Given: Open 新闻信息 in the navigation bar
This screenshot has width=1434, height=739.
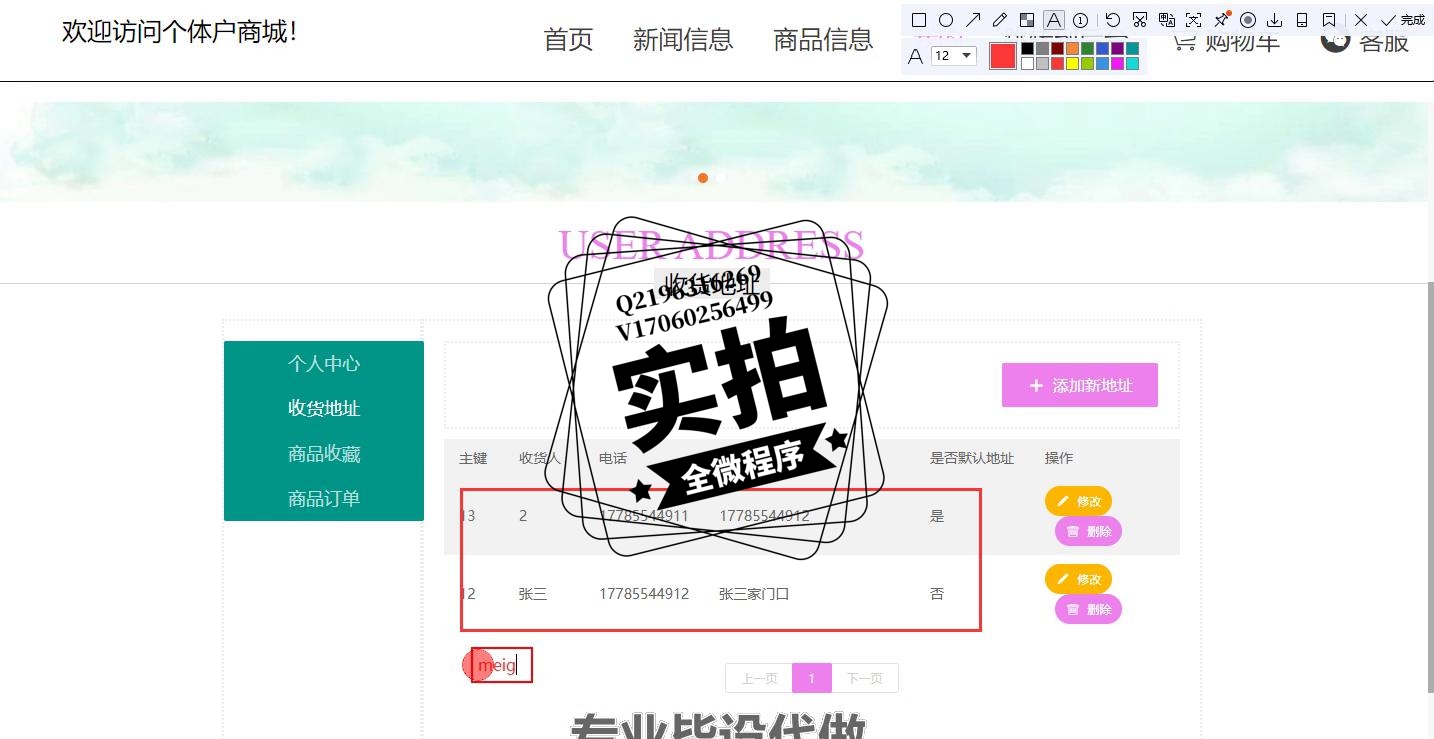Looking at the screenshot, I should (683, 40).
